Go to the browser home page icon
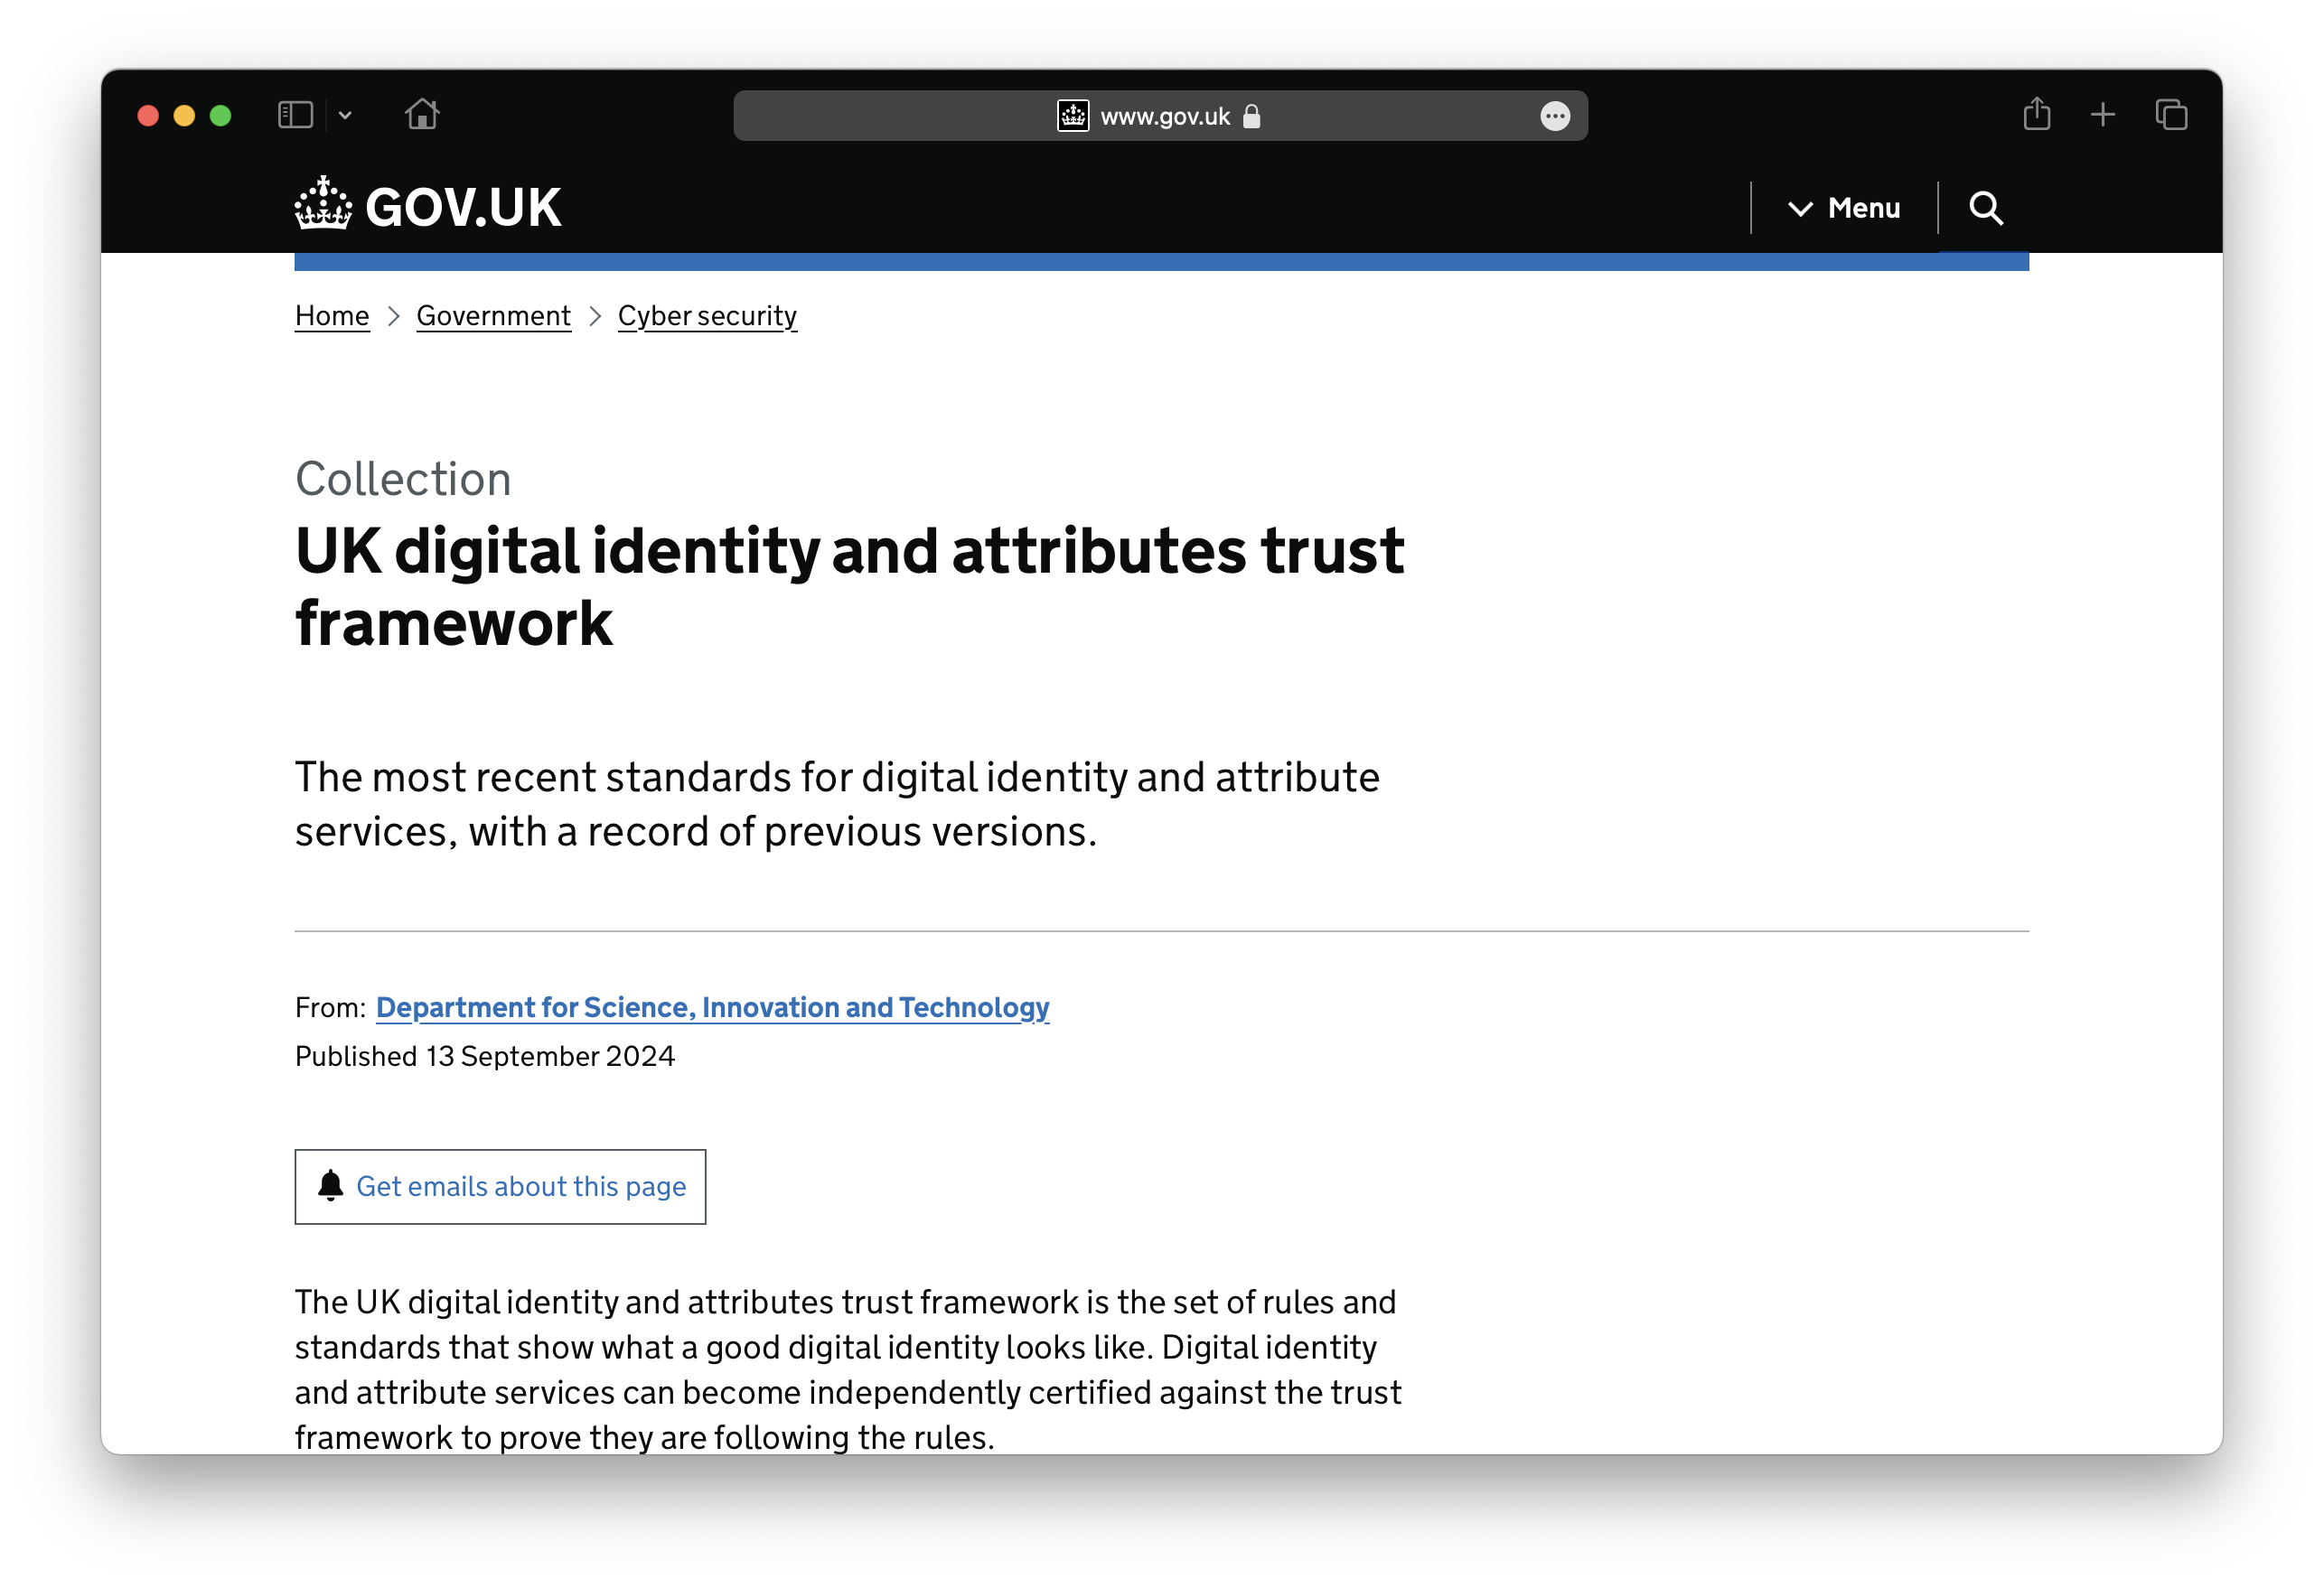2324x1588 pixels. [x=422, y=114]
